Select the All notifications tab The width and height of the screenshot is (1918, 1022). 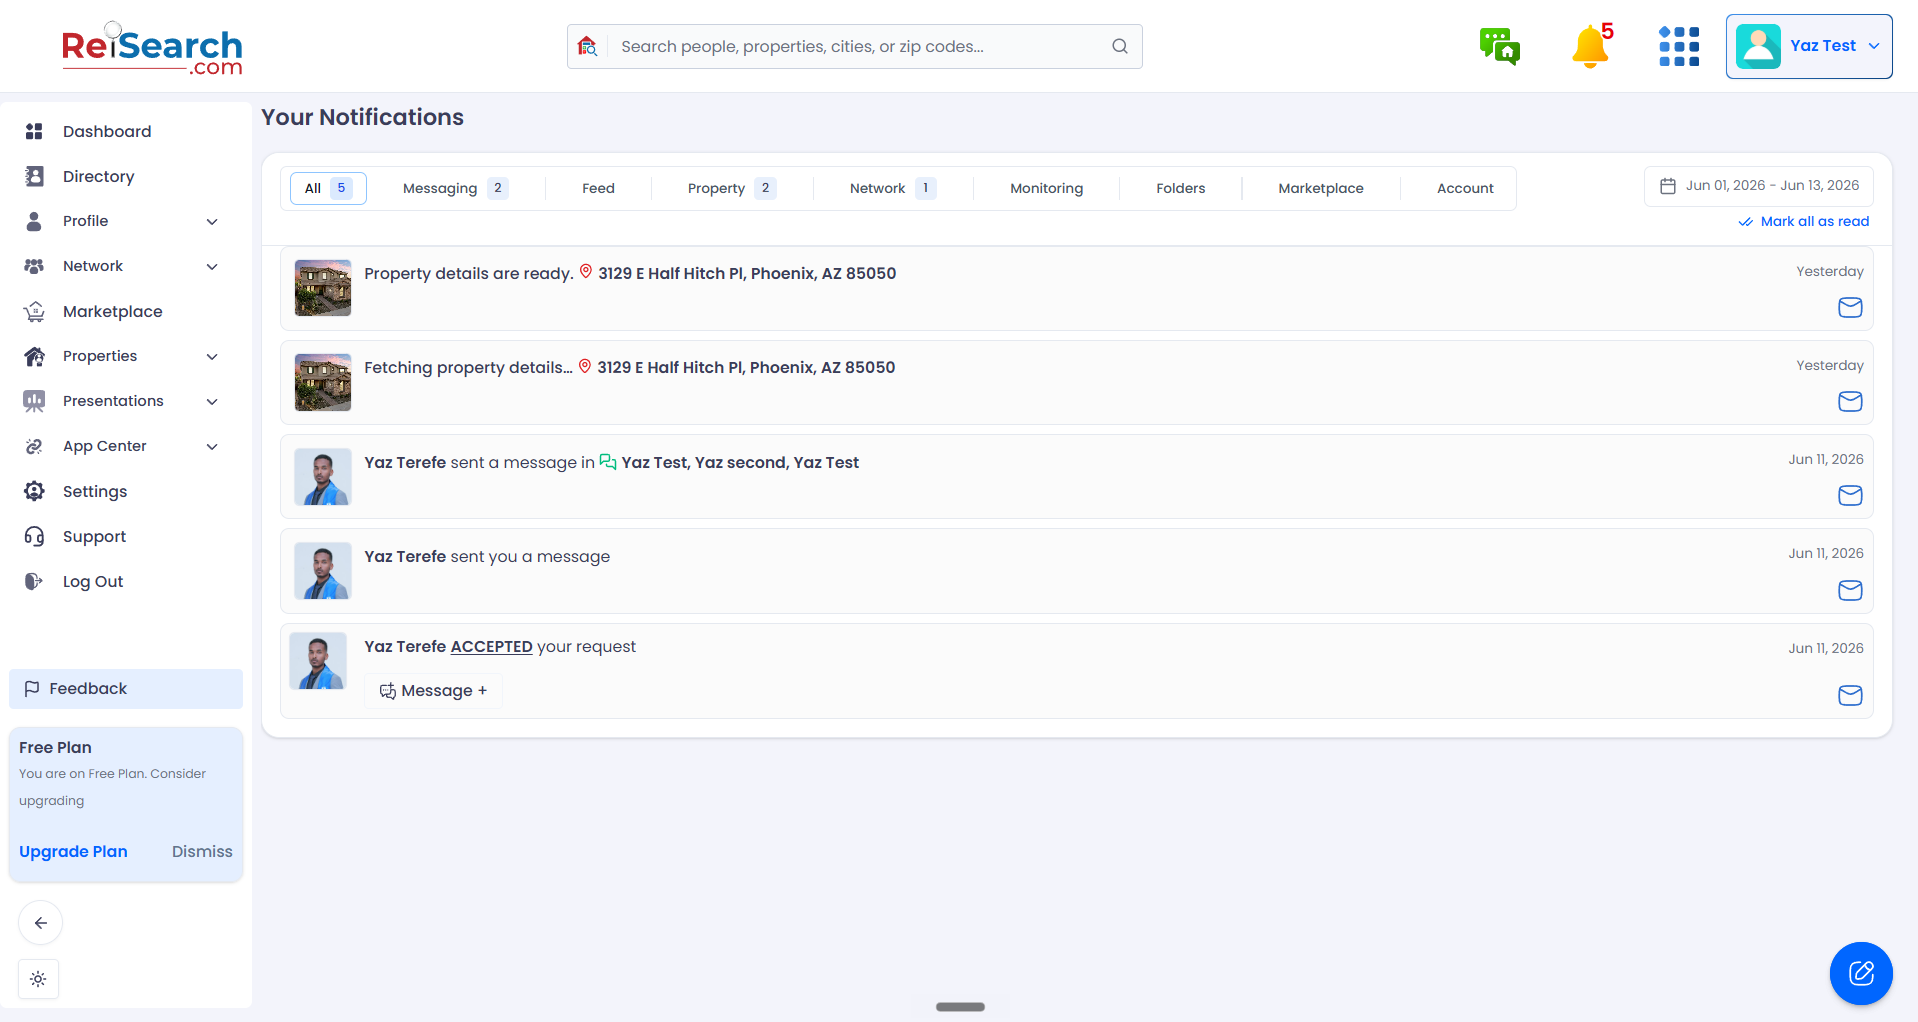click(x=328, y=188)
